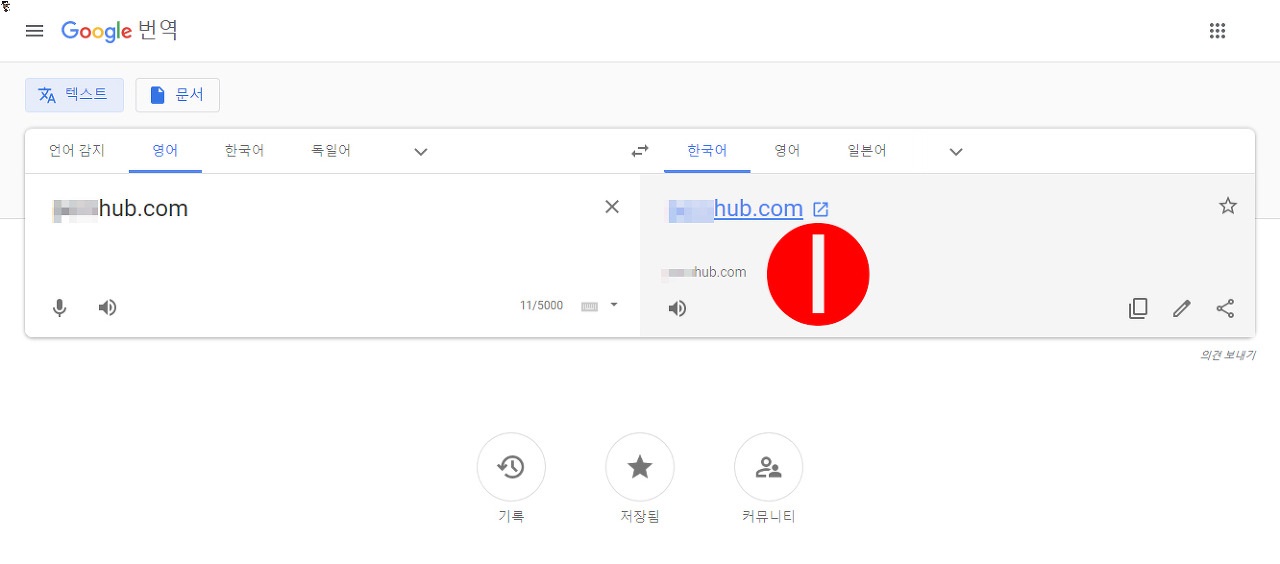Click the small transliteration text under translation
Image resolution: width=1280 pixels, height=564 pixels.
[x=705, y=272]
